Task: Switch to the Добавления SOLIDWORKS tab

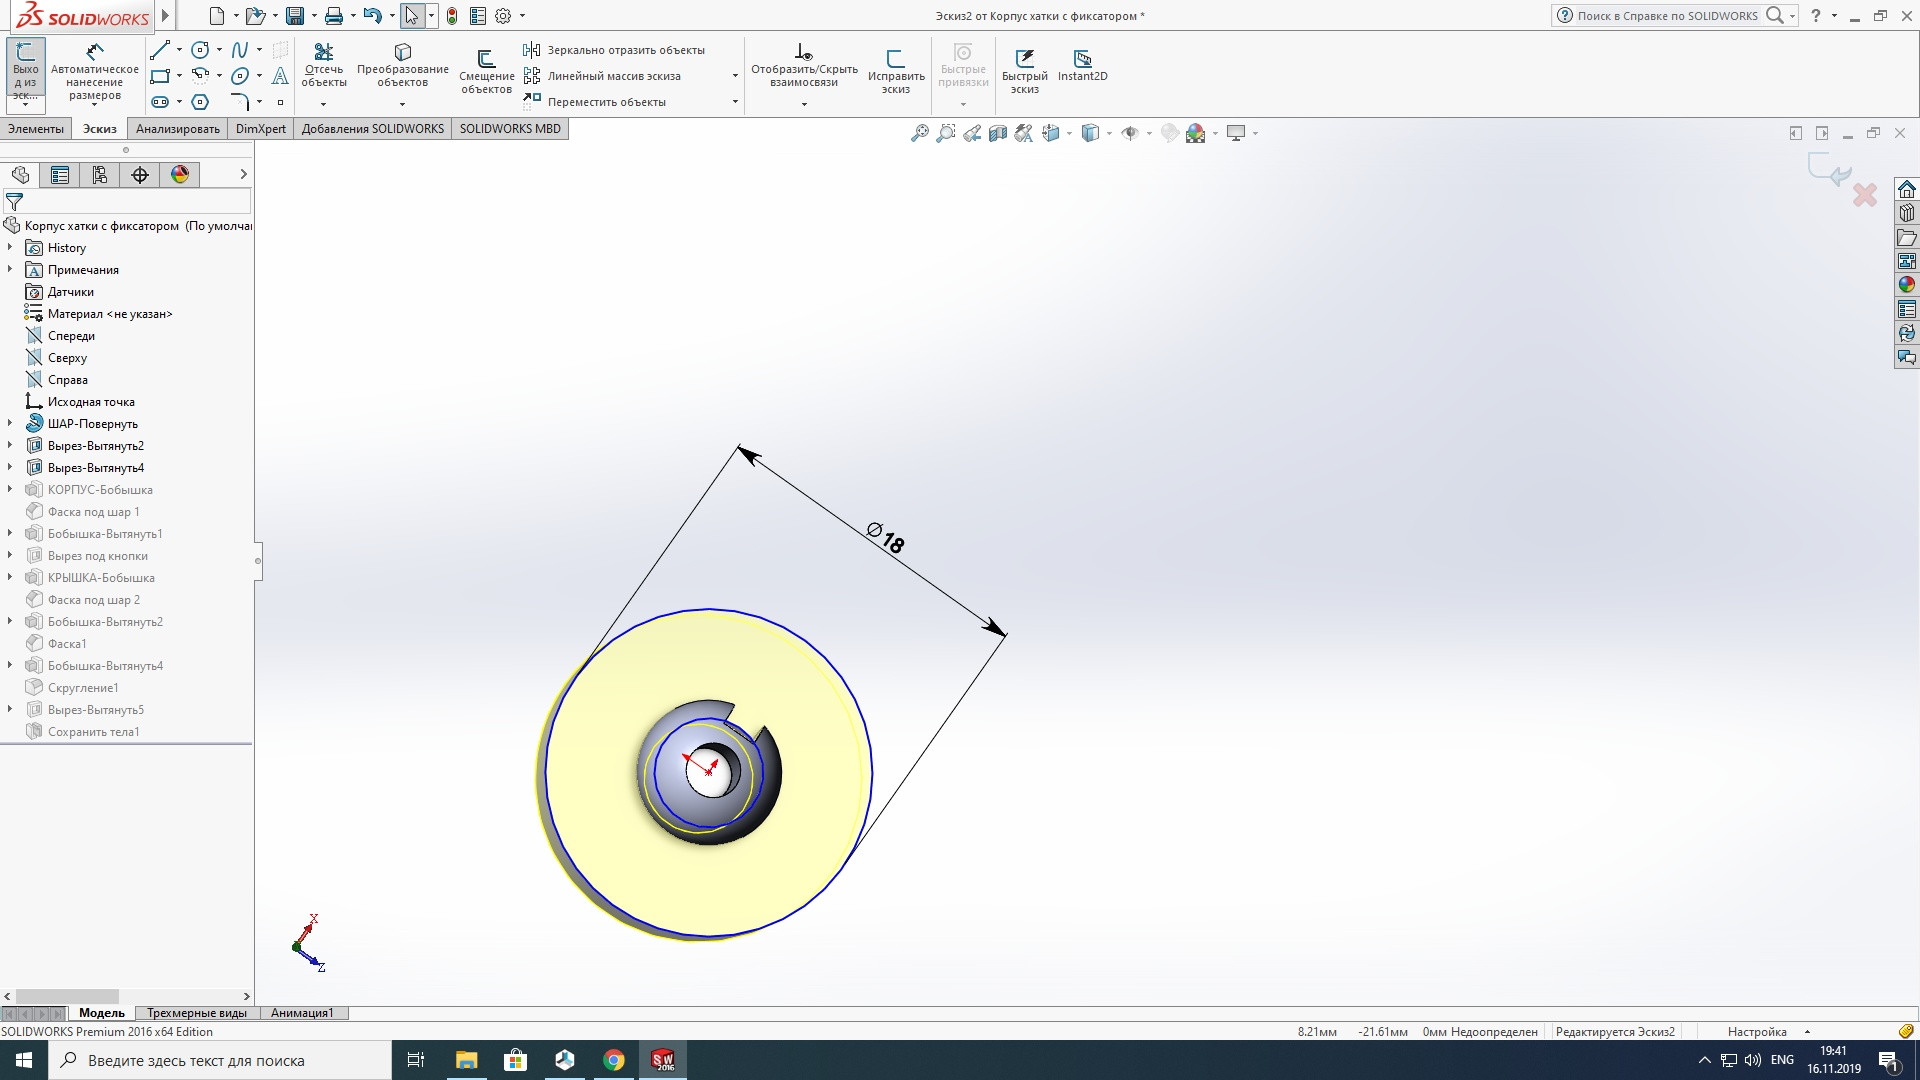Action: pyautogui.click(x=373, y=129)
